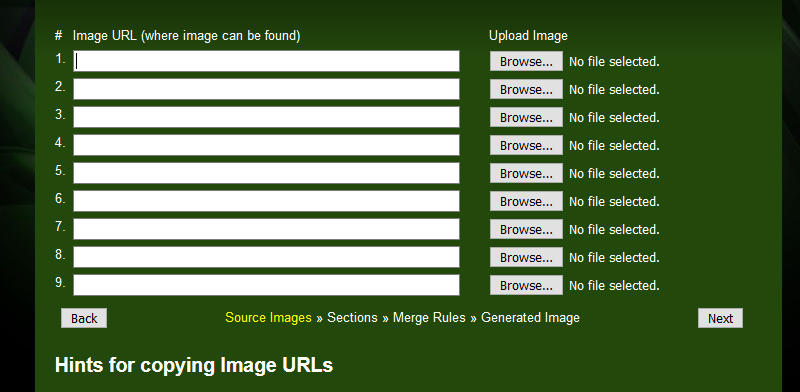Click the Browse button in row 4

pyautogui.click(x=526, y=145)
